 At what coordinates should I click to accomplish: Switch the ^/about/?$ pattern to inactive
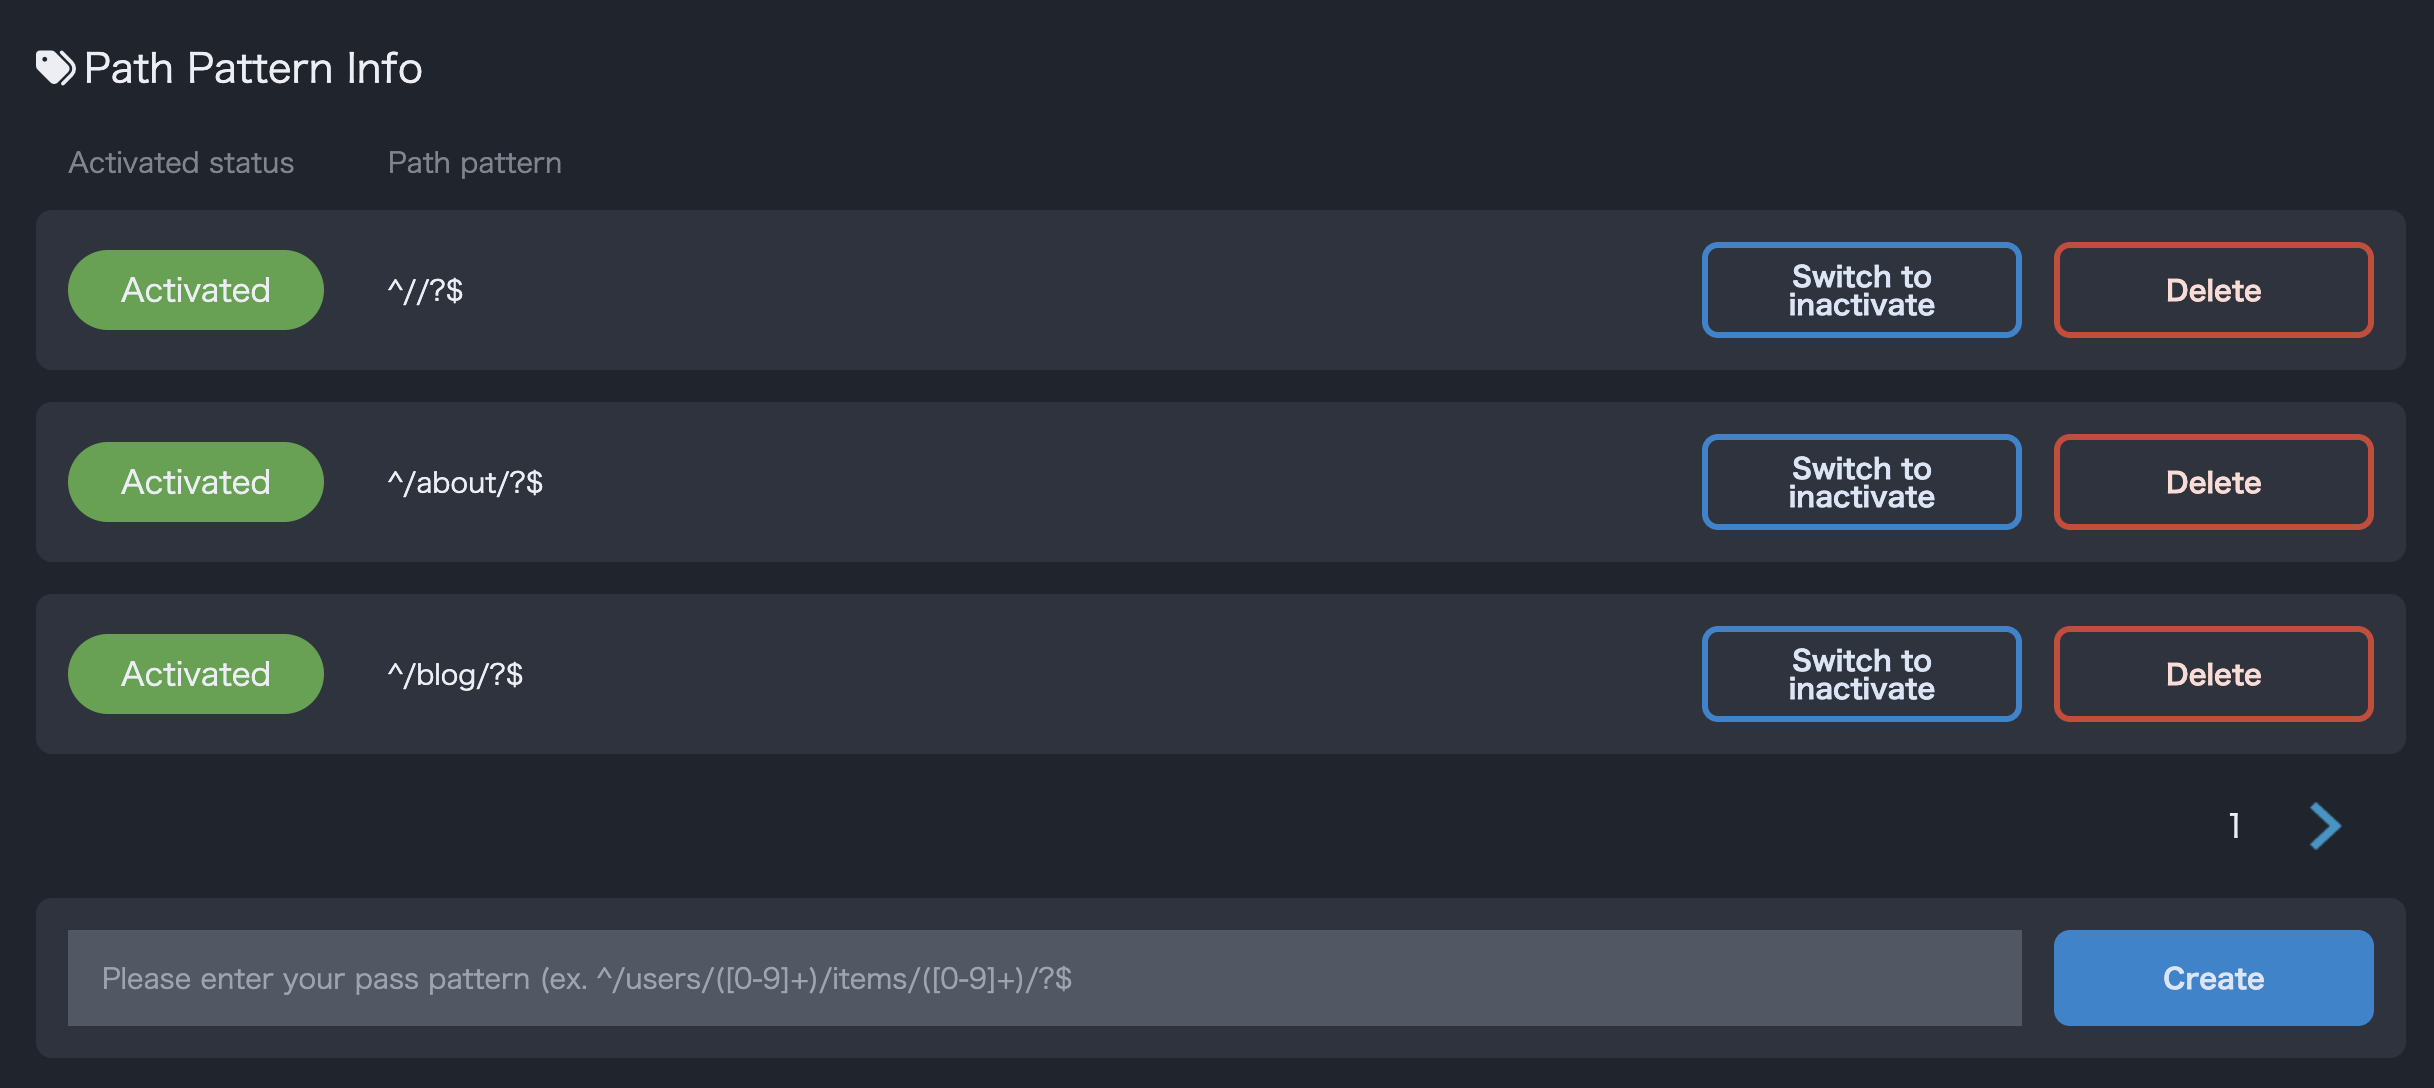click(1861, 482)
